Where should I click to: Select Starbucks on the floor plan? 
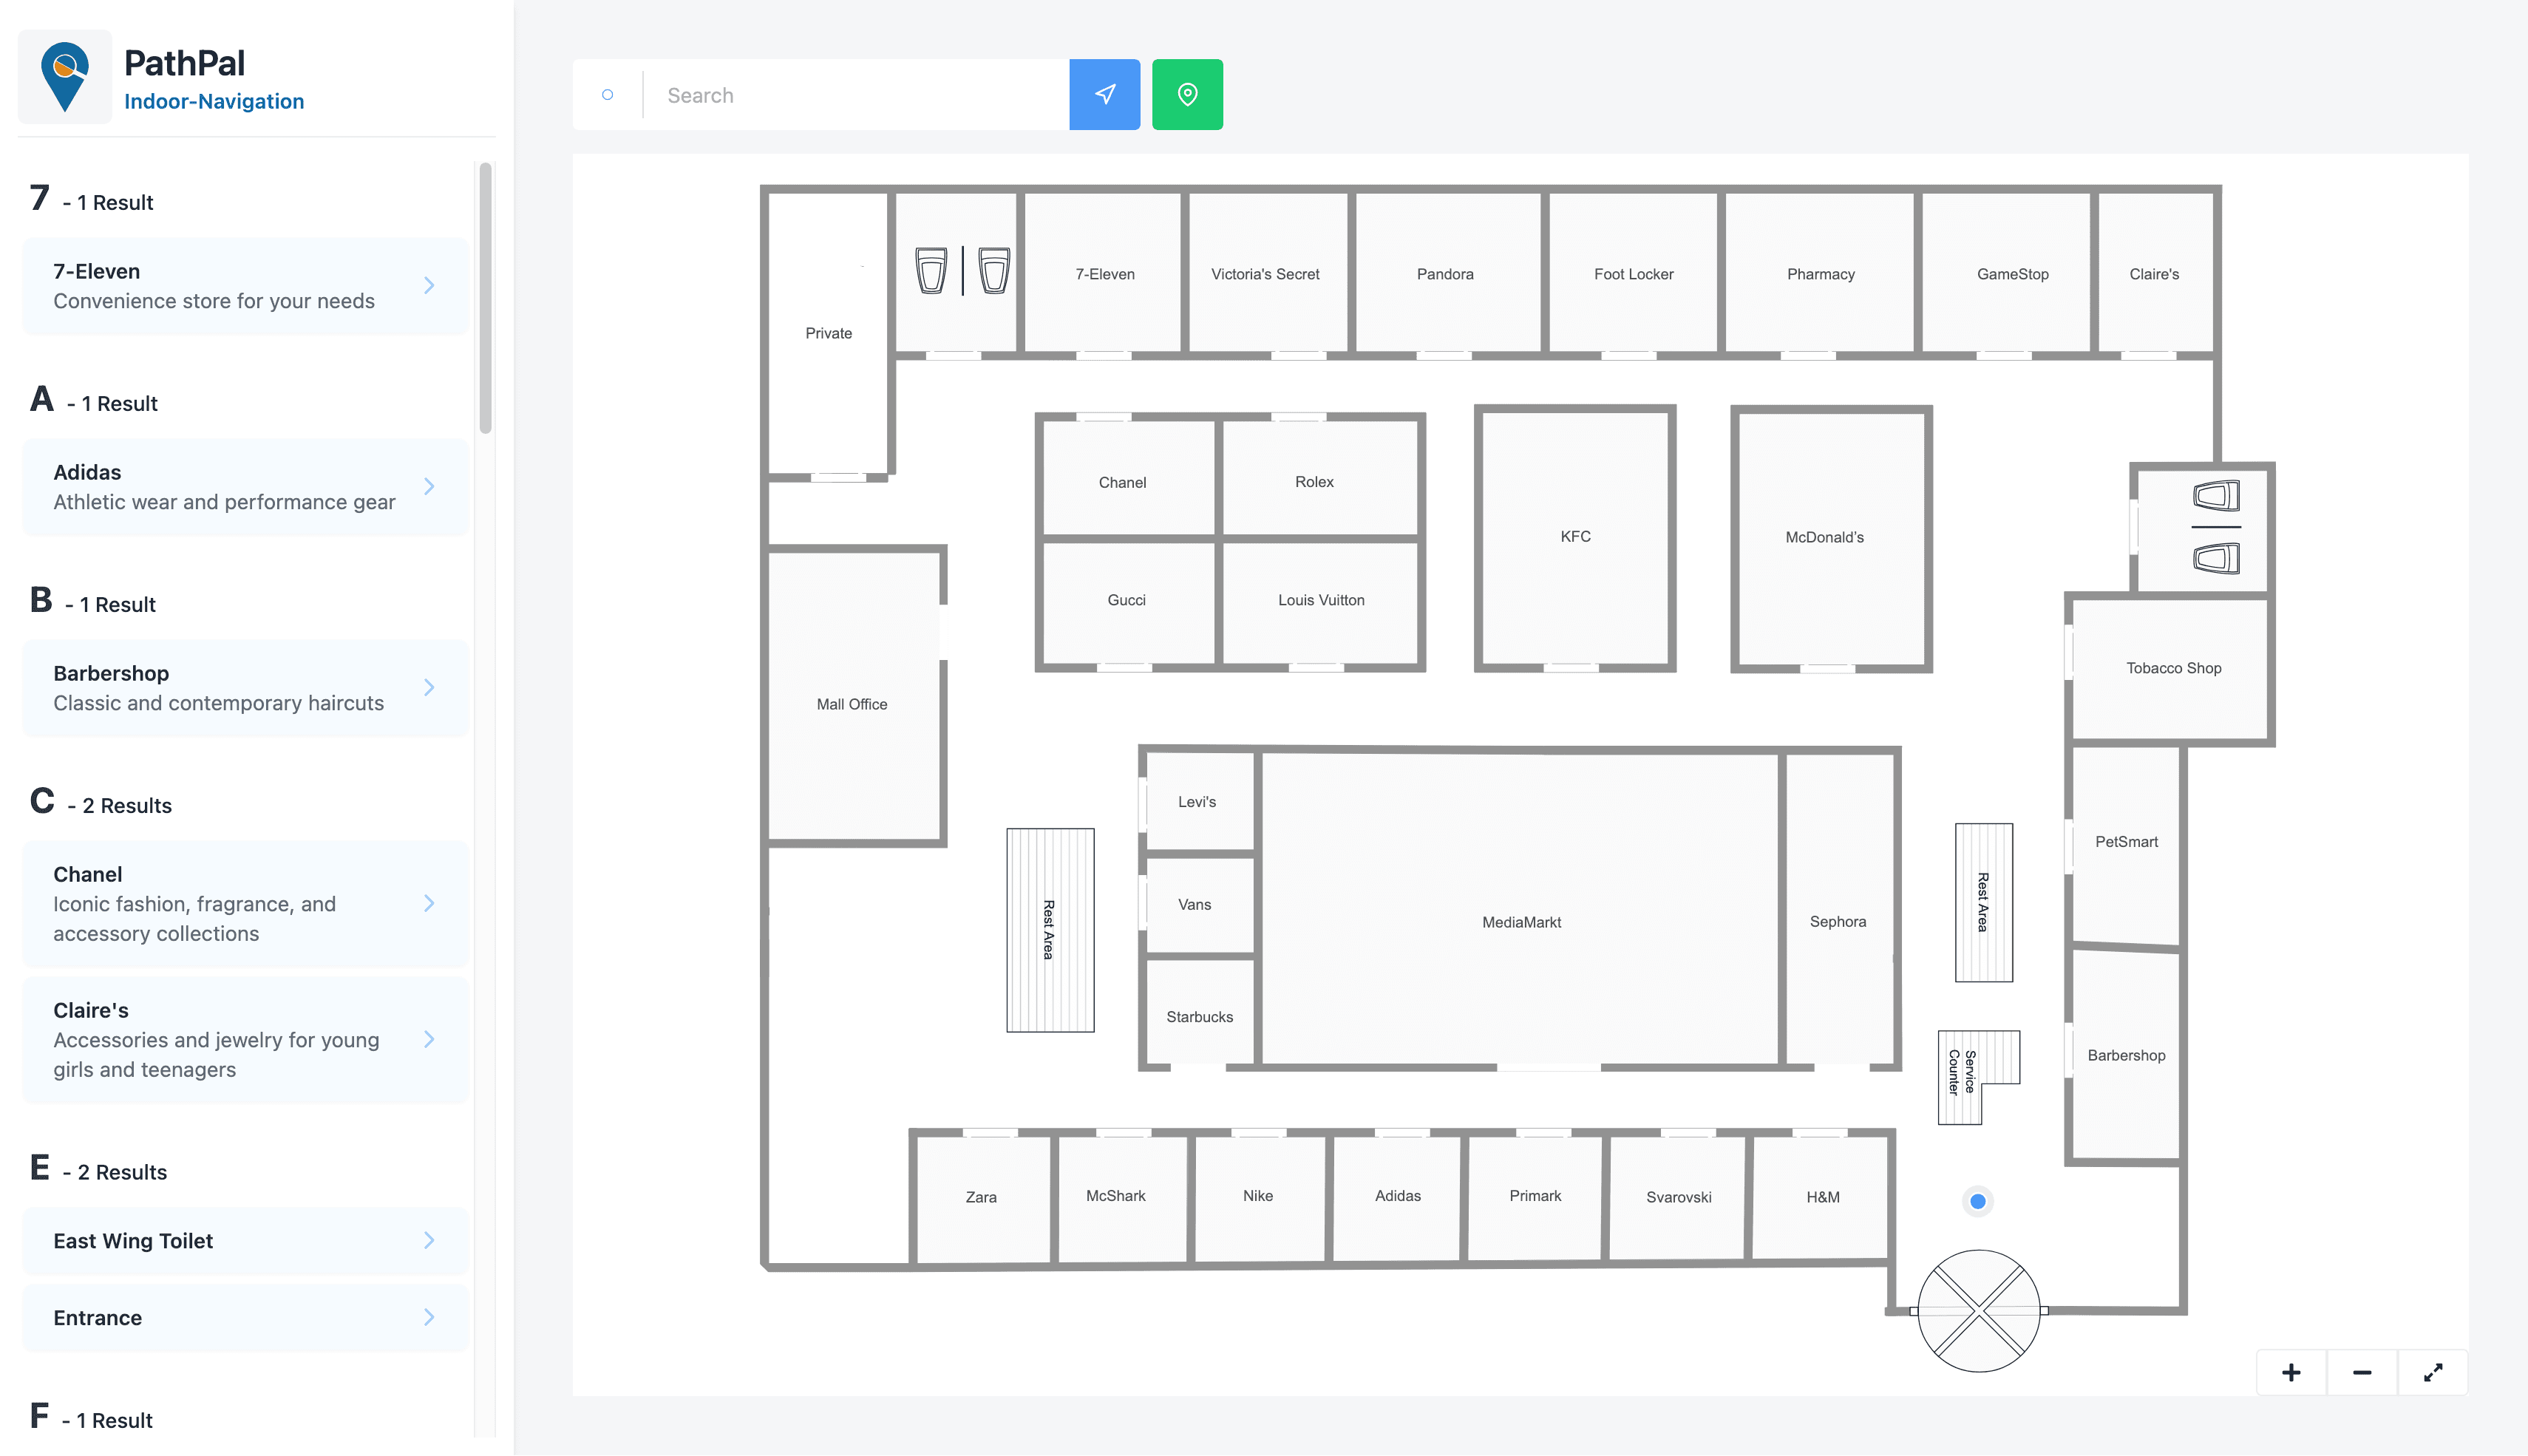(x=1199, y=1016)
